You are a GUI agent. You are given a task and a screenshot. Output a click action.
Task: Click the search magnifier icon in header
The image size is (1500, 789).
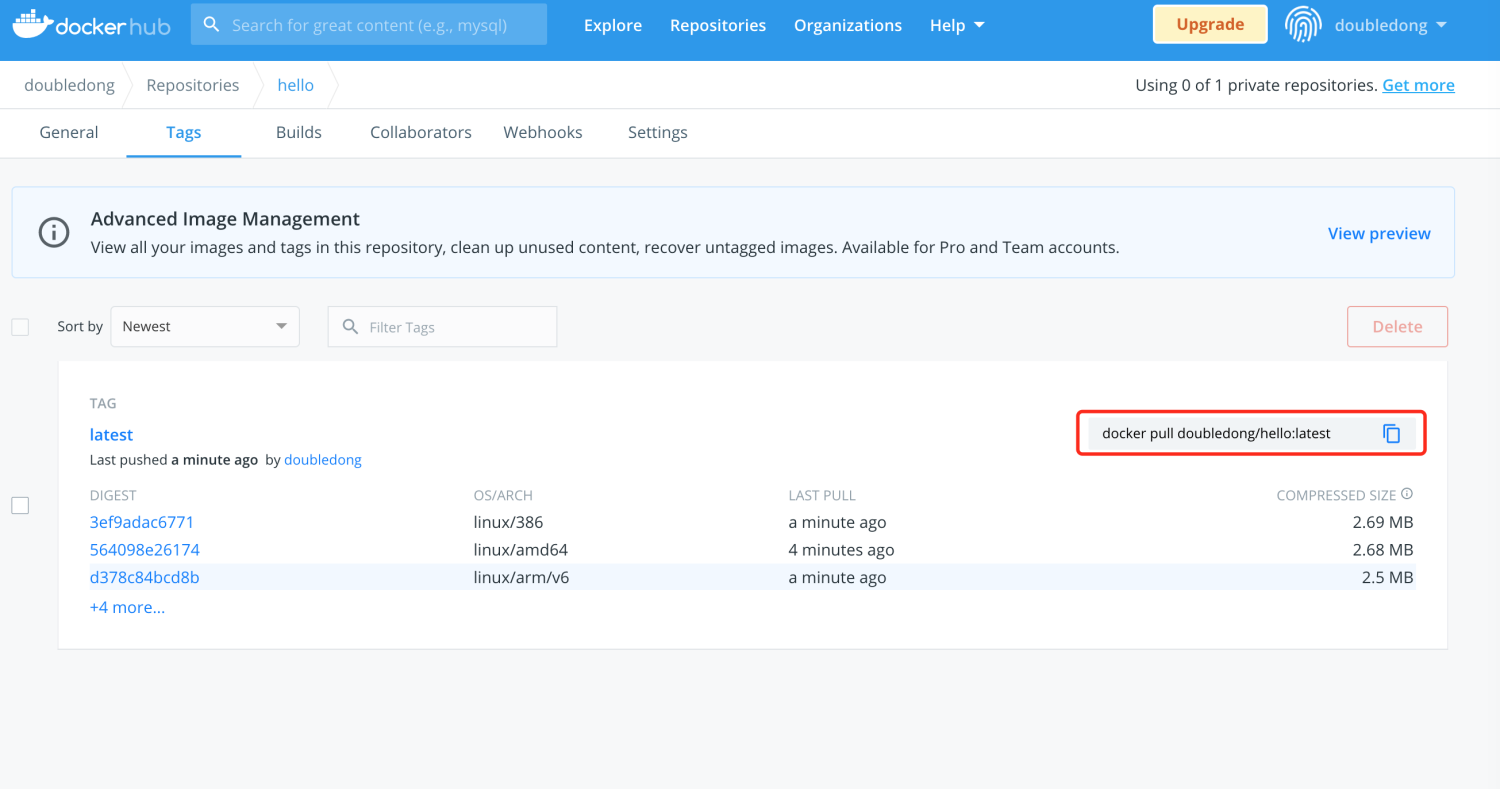pyautogui.click(x=211, y=24)
